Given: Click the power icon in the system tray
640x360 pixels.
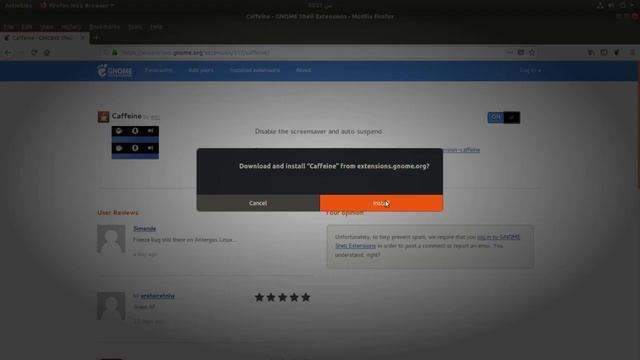Looking at the screenshot, I should [623, 5].
